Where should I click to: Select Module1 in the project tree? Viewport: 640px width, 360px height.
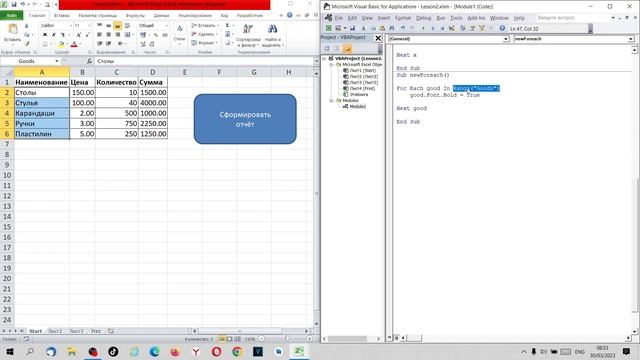click(x=358, y=106)
